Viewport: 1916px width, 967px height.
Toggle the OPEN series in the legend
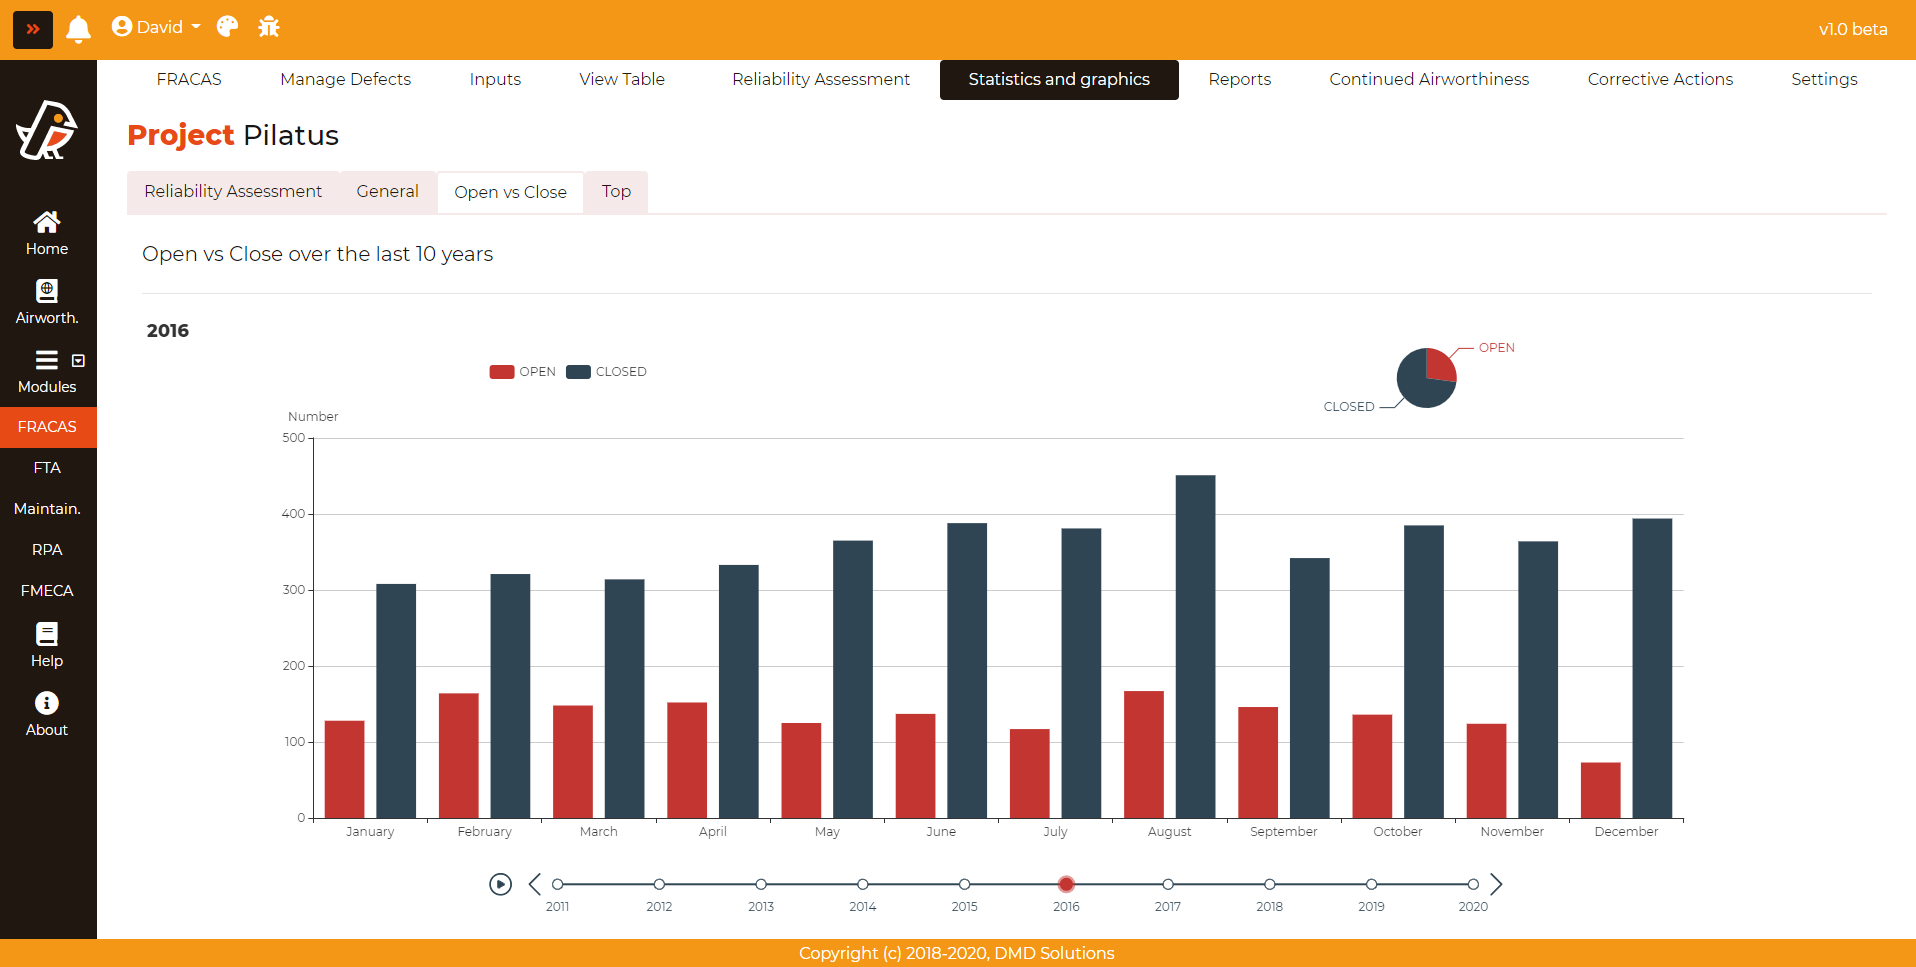(522, 372)
